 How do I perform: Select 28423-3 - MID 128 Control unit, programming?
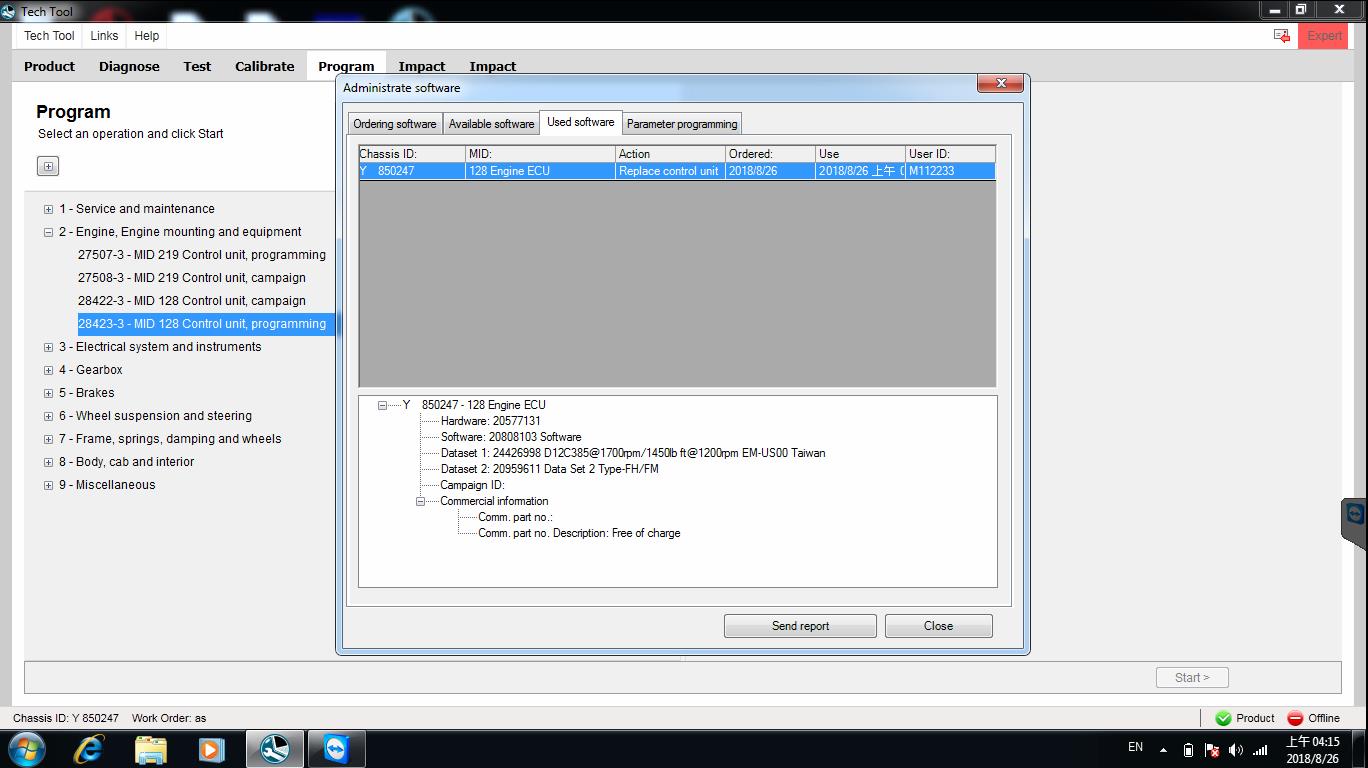[x=202, y=324]
